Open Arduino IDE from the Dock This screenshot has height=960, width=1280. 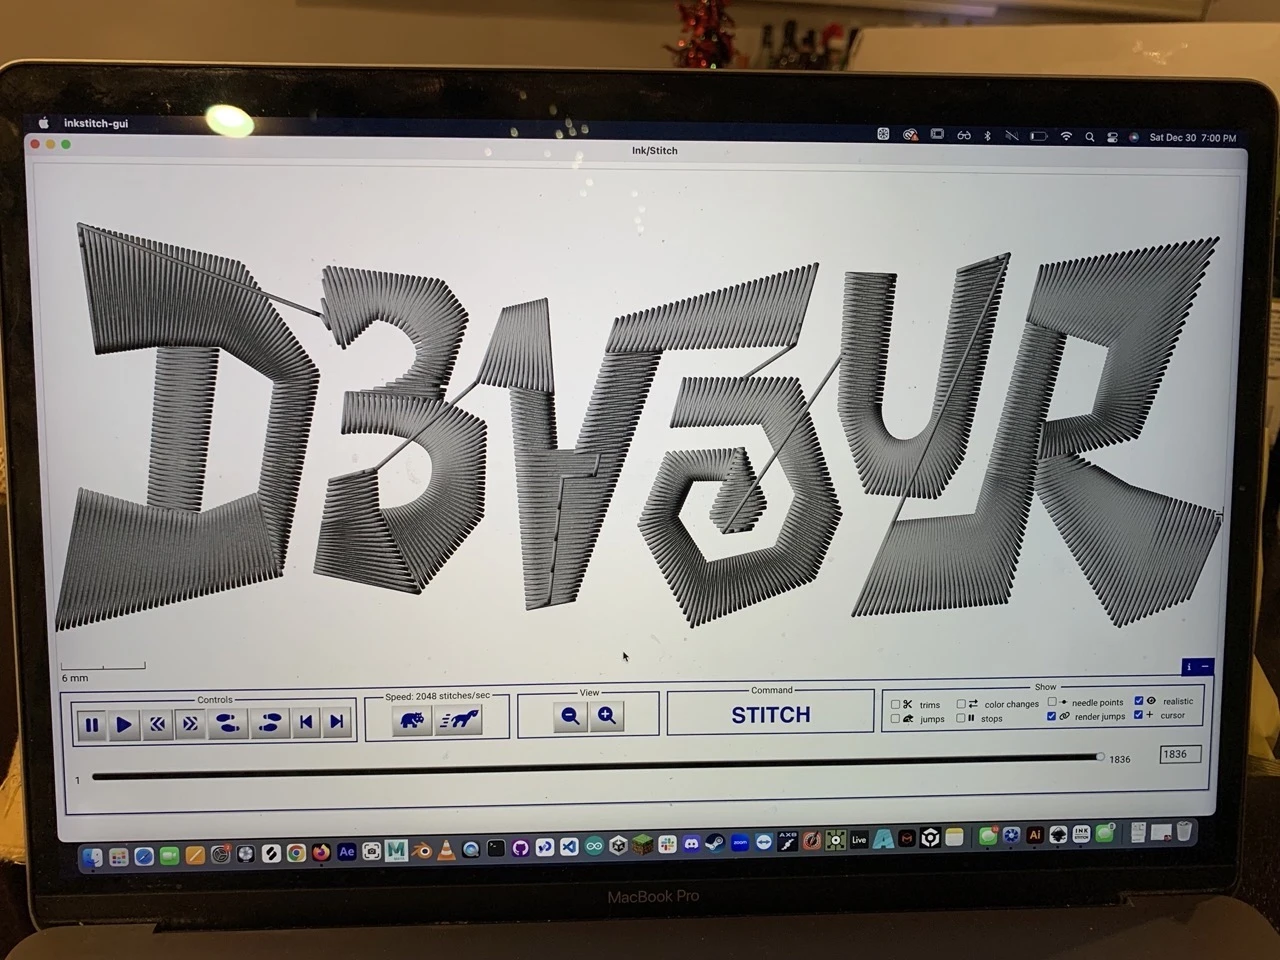(x=594, y=846)
